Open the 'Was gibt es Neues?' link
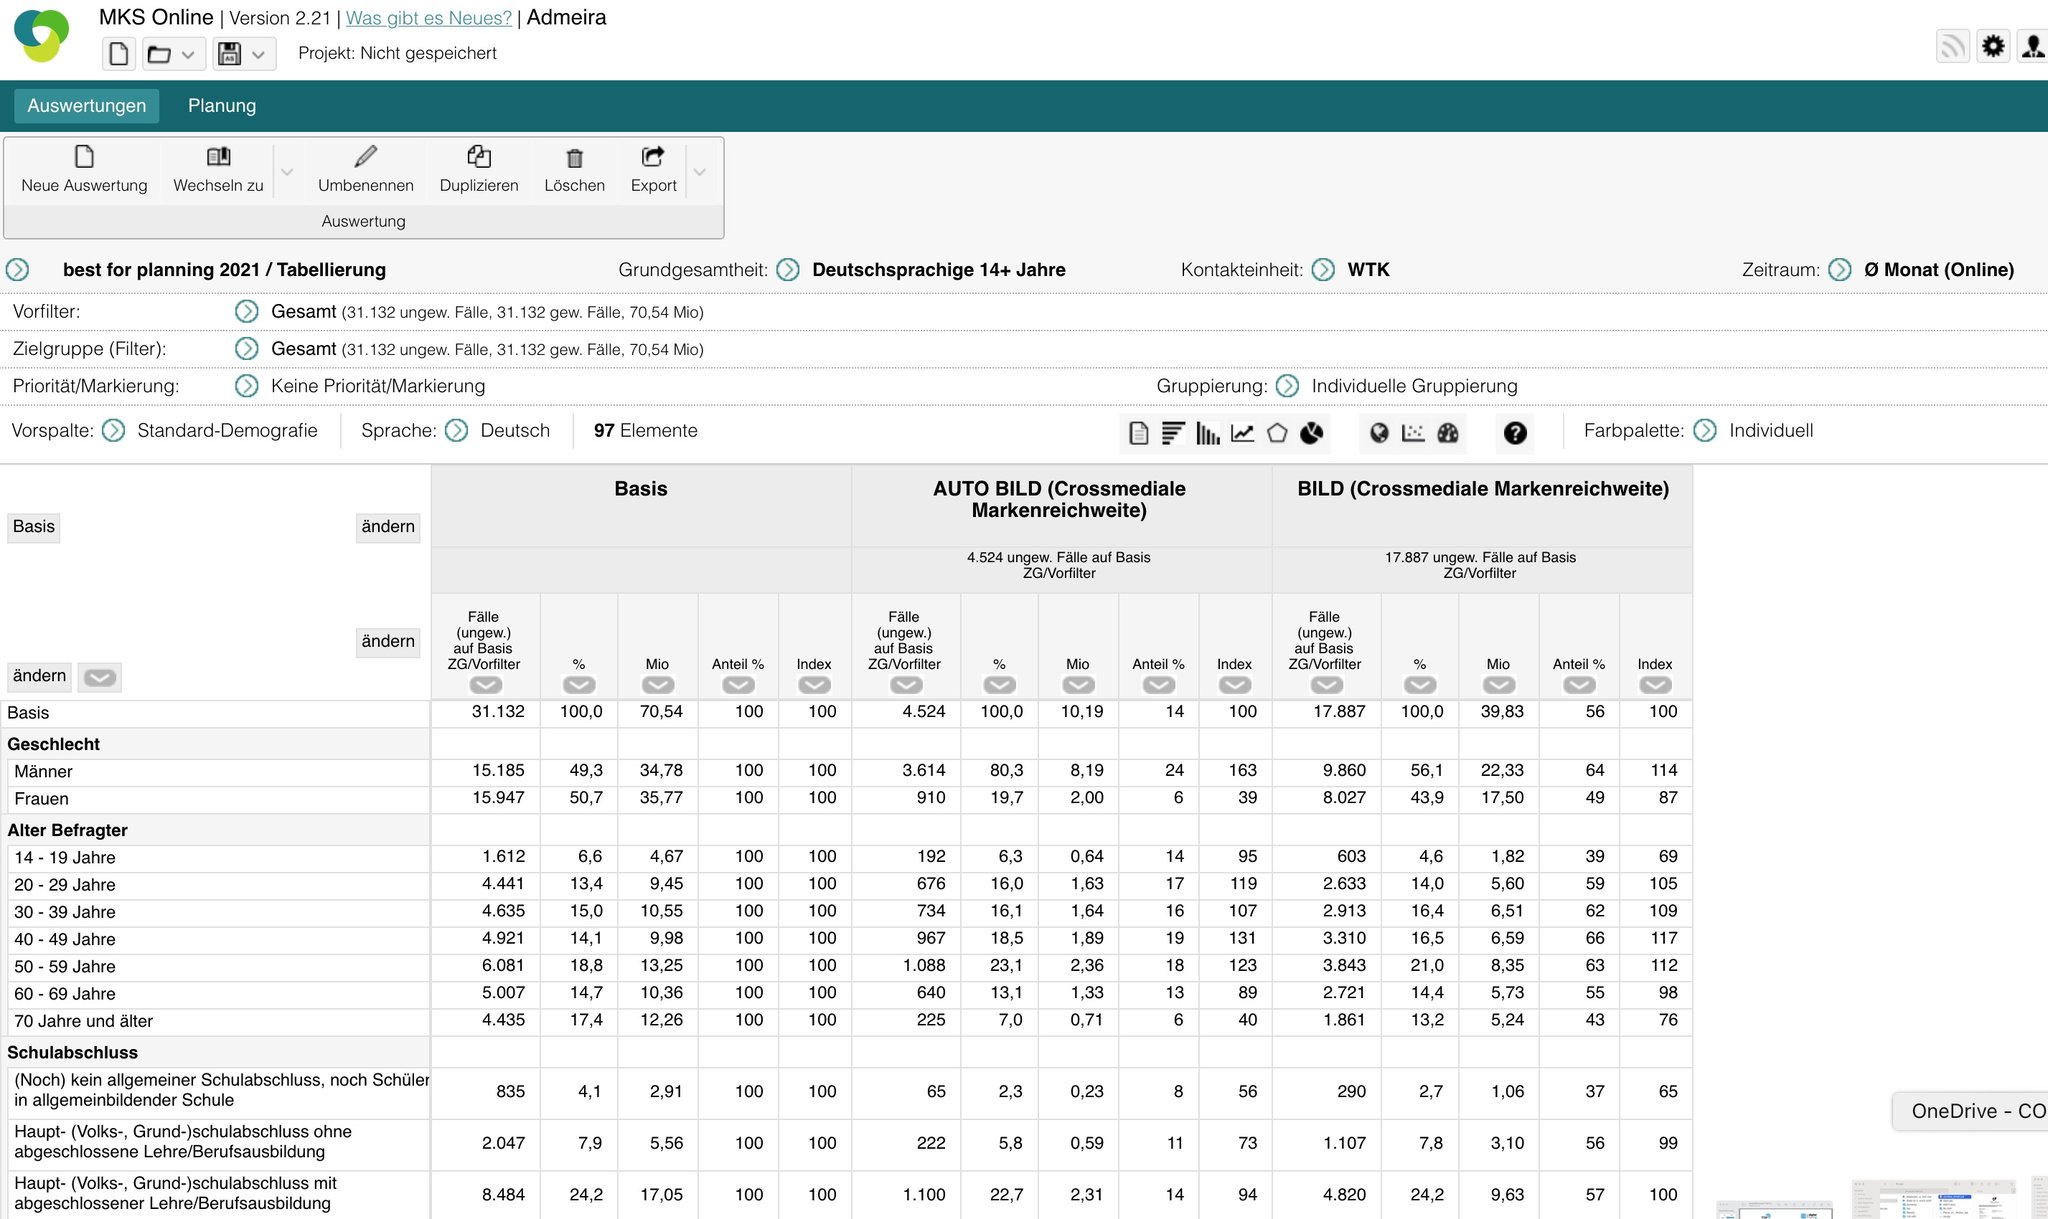This screenshot has height=1219, width=2048. point(428,18)
